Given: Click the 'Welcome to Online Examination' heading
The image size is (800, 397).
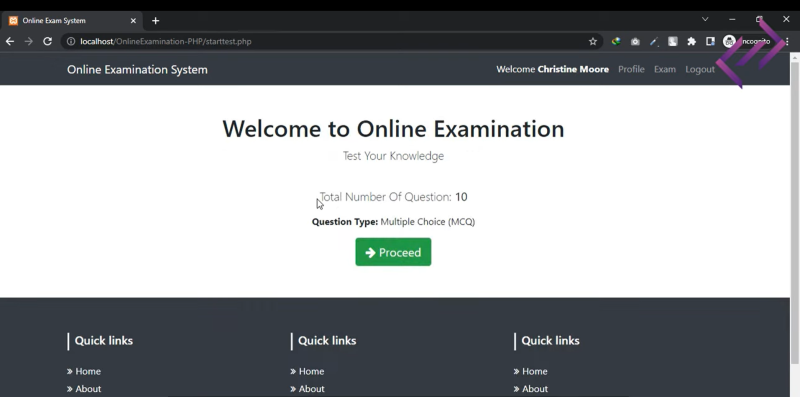Looking at the screenshot, I should click(393, 129).
